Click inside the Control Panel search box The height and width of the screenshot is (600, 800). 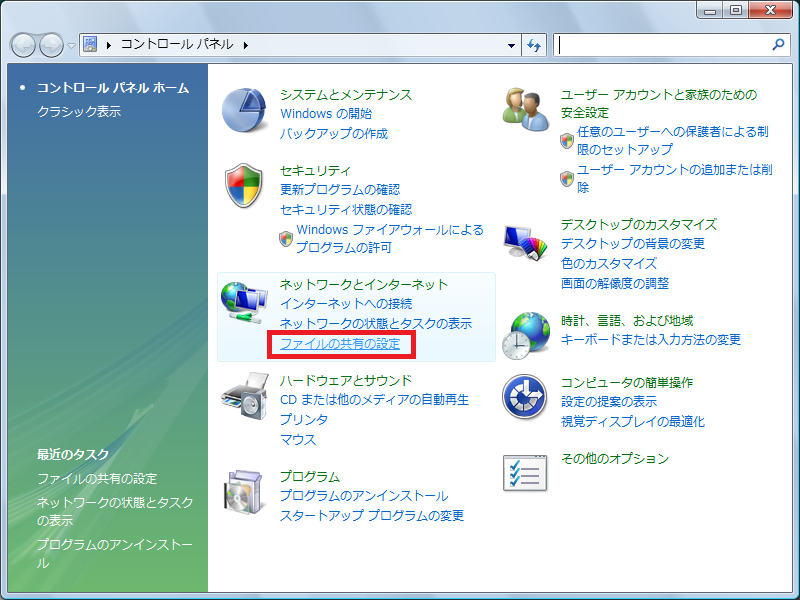660,45
